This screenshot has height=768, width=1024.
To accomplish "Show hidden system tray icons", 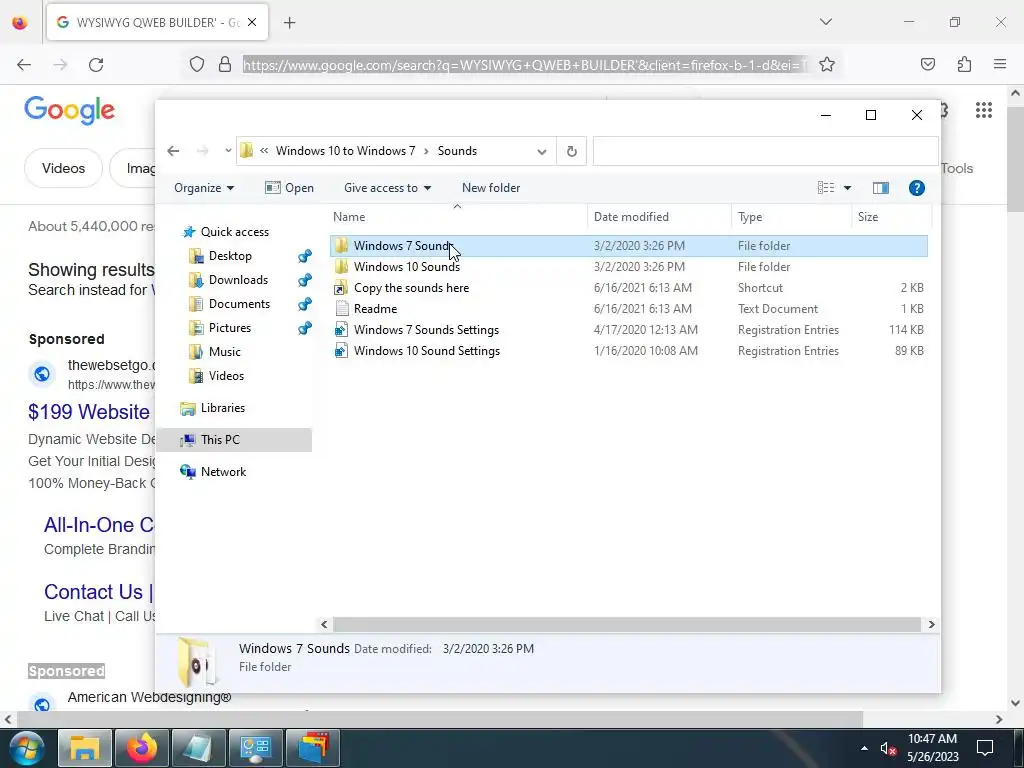I will [864, 748].
